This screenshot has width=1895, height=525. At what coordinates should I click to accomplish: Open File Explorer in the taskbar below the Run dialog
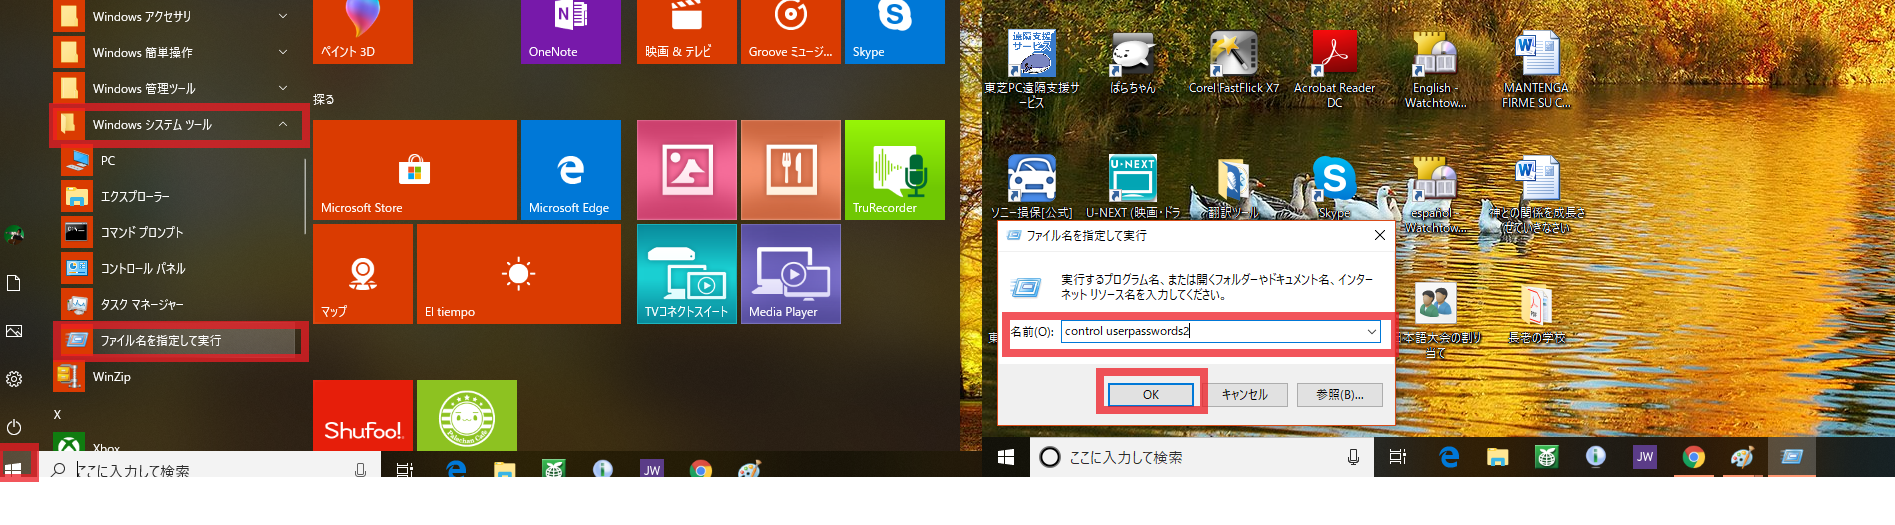point(1497,457)
